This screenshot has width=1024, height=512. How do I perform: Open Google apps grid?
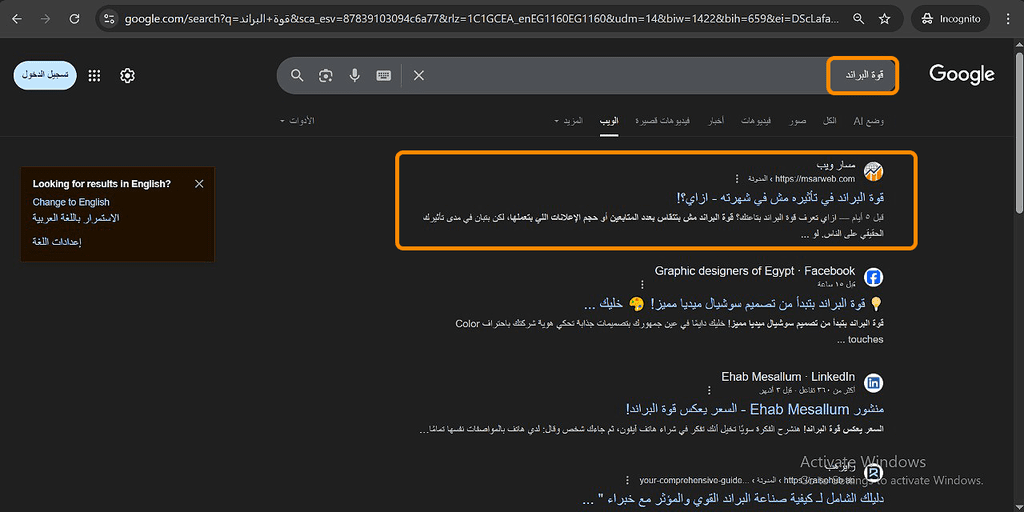(x=94, y=76)
